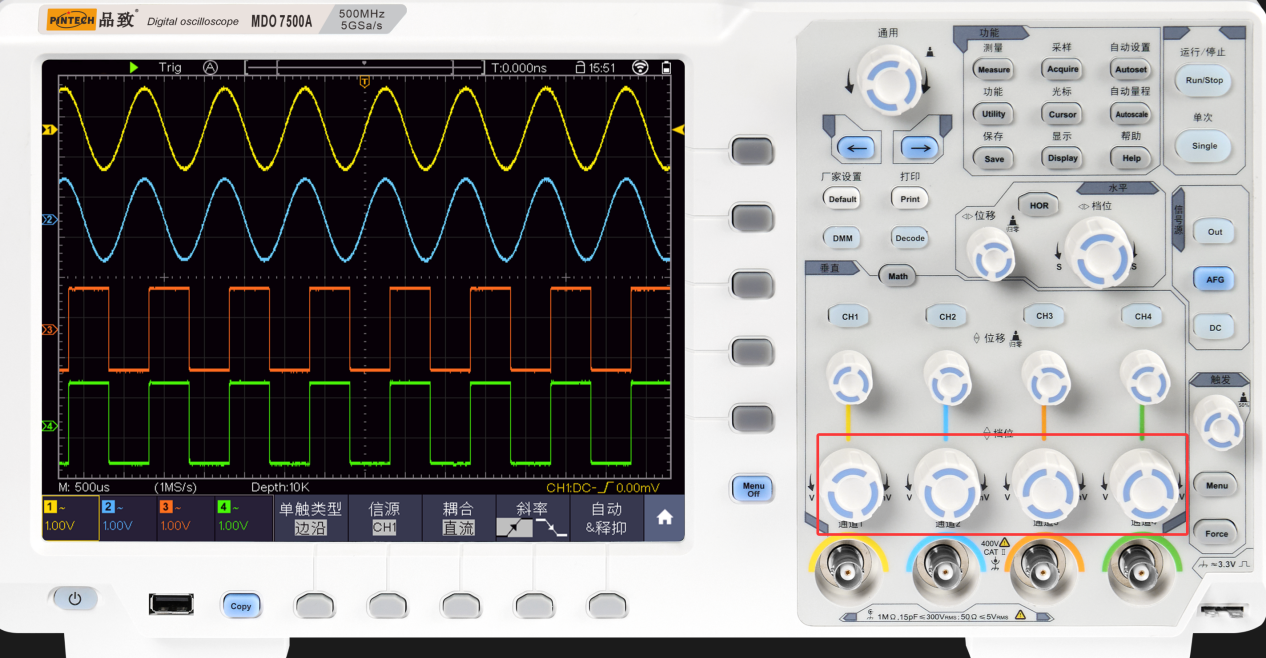Click the WiFi status icon
Image resolution: width=1266 pixels, height=658 pixels.
640,68
